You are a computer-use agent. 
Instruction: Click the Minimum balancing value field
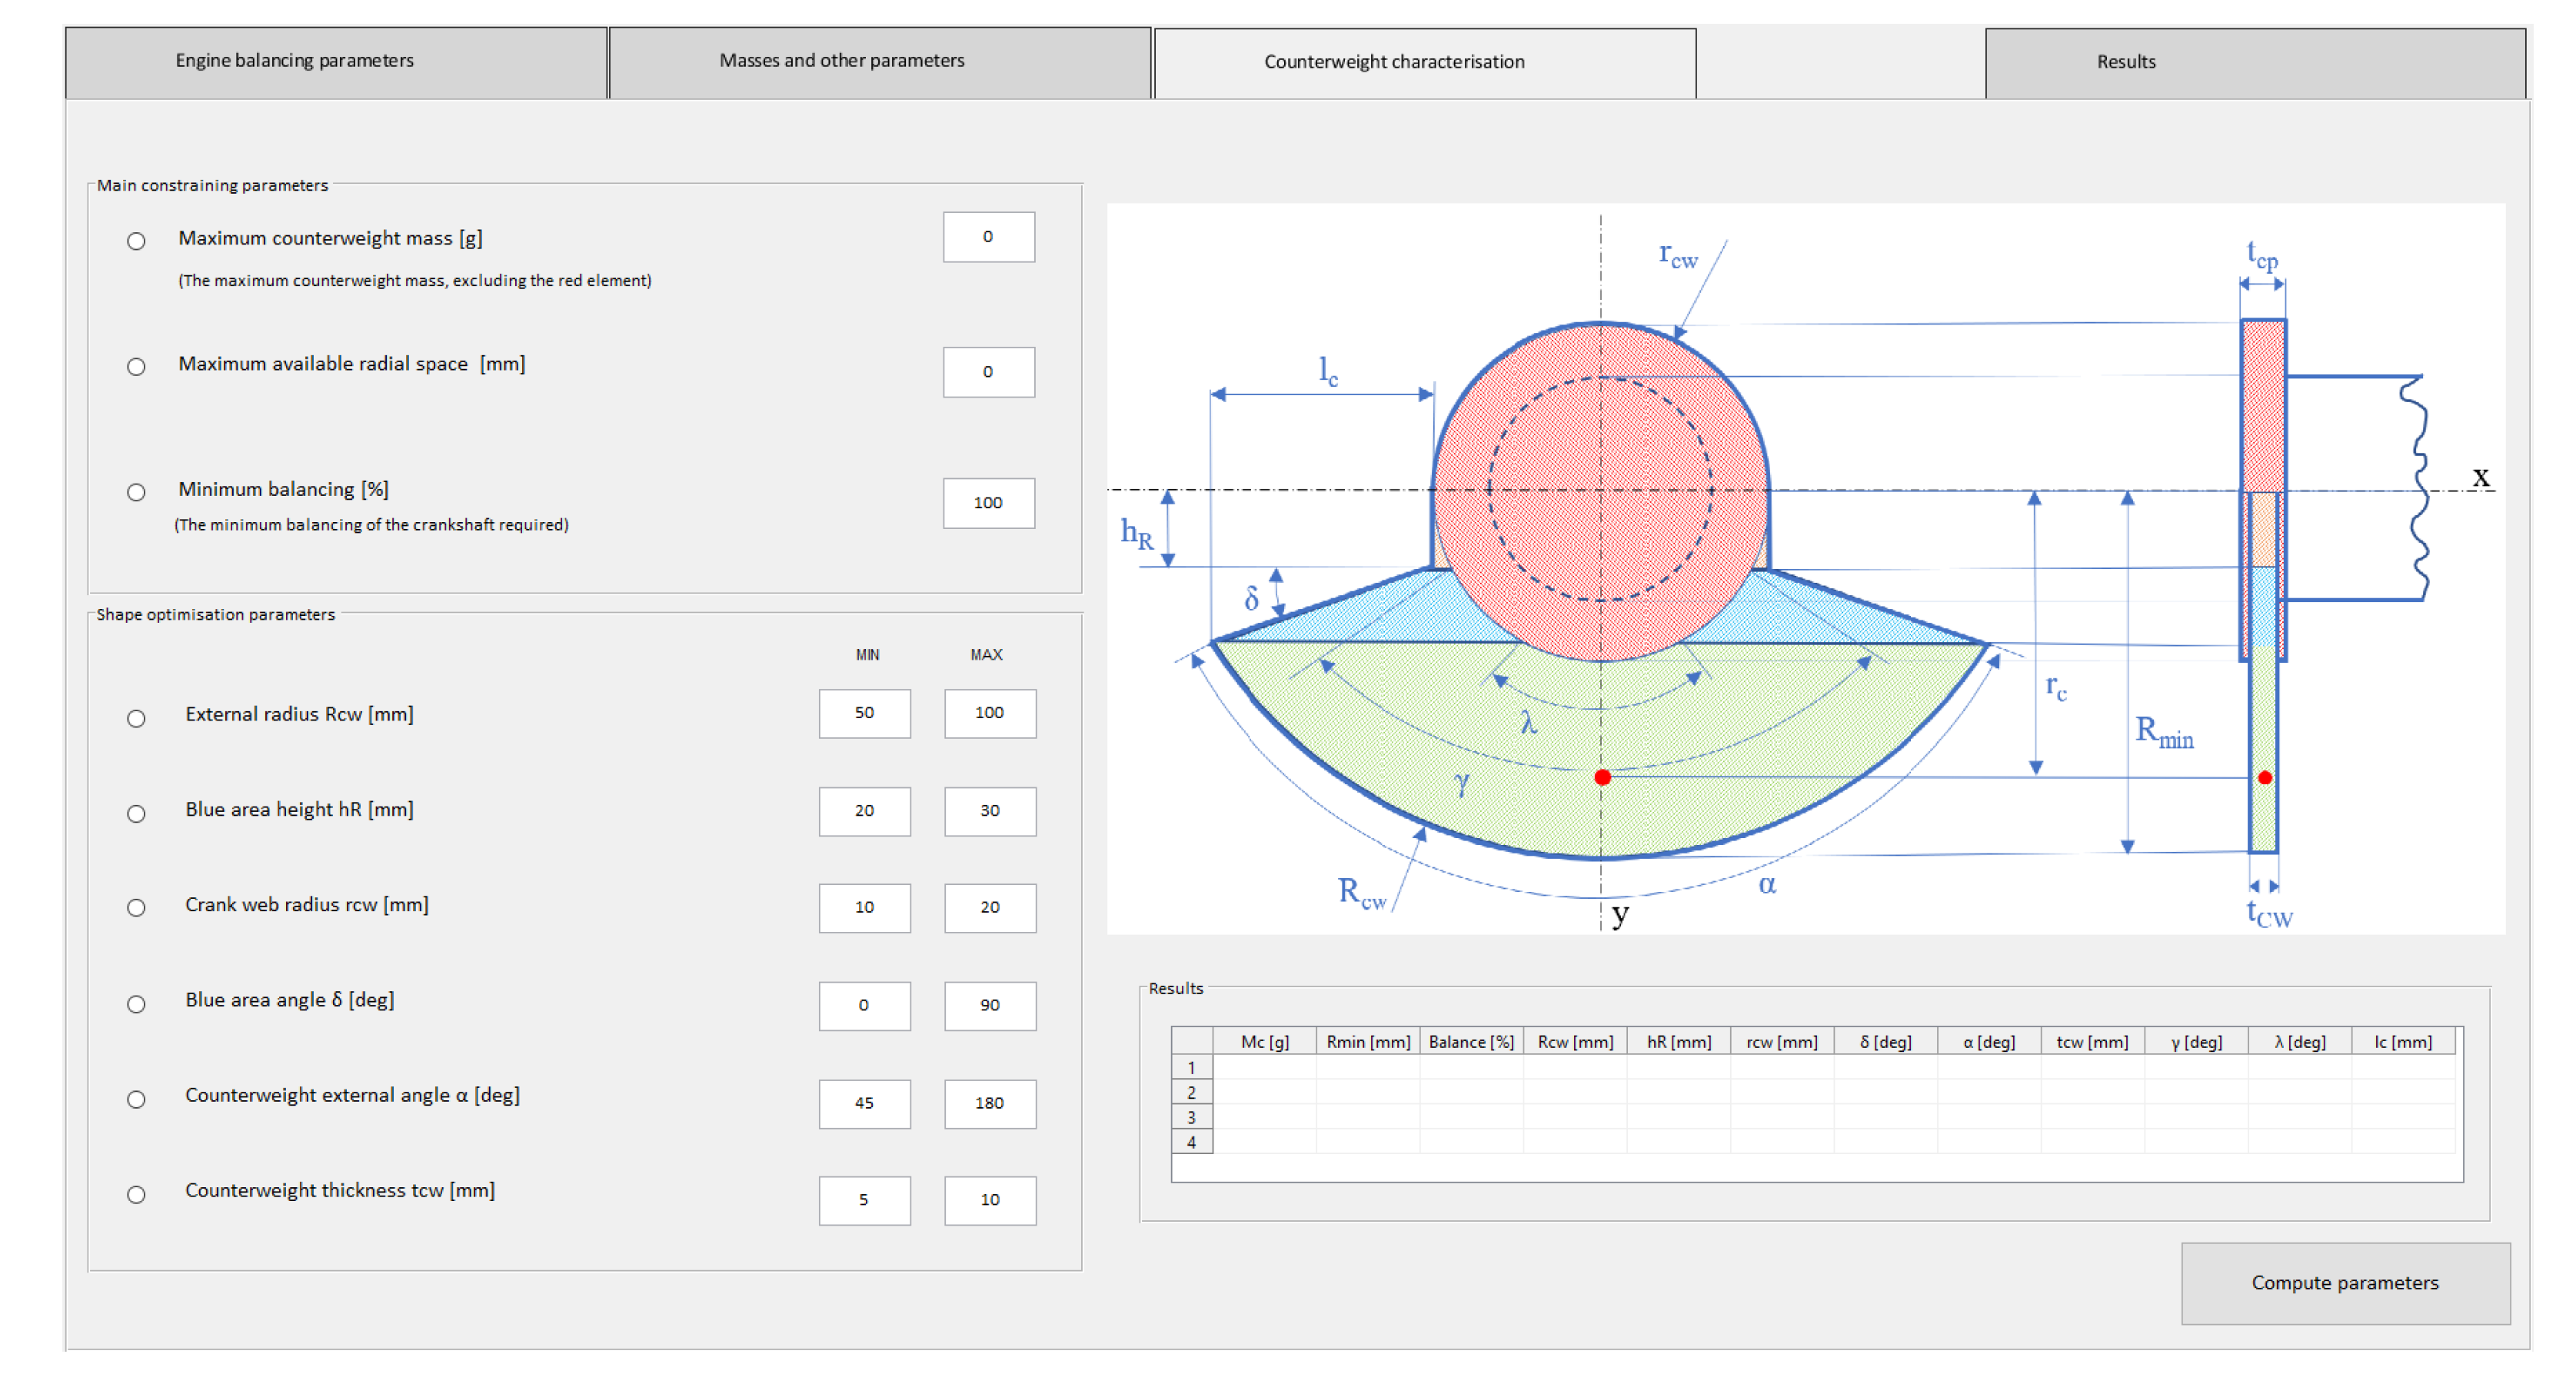(988, 503)
